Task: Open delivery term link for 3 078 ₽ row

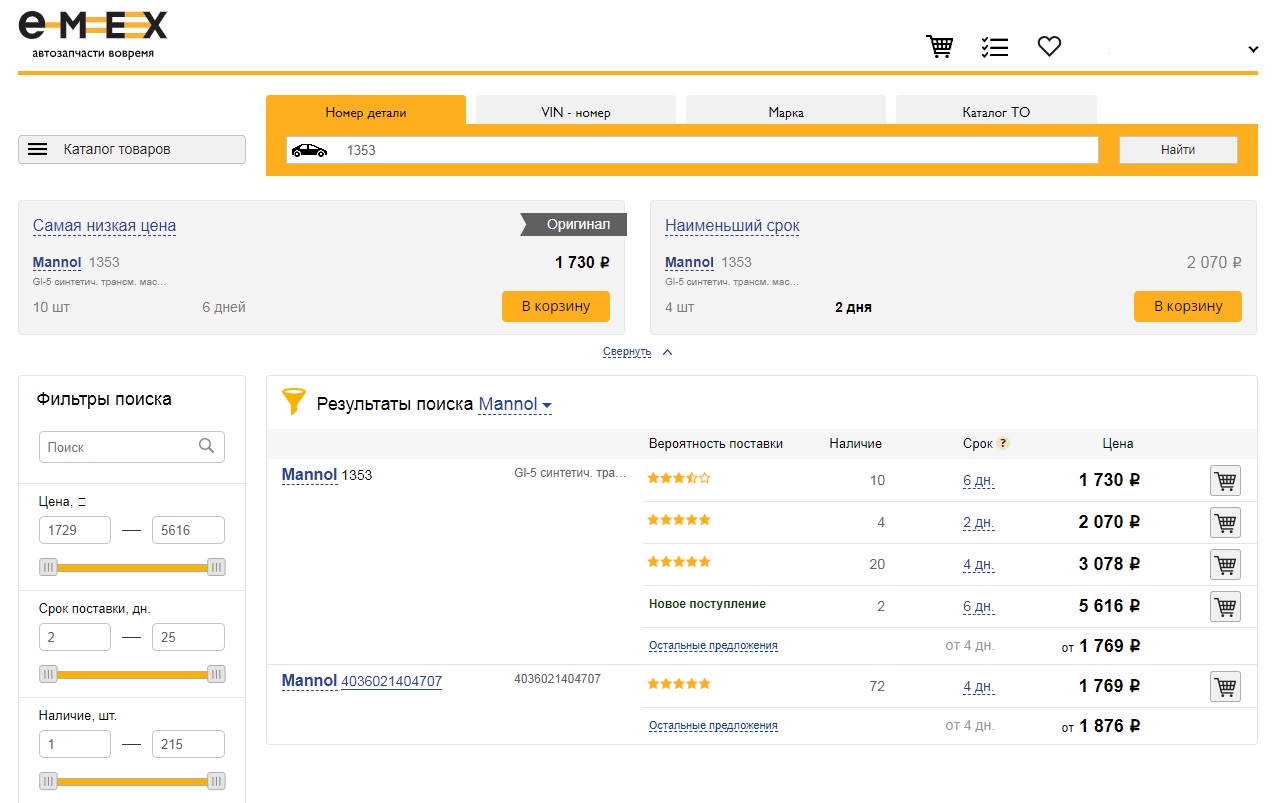Action: [x=978, y=565]
